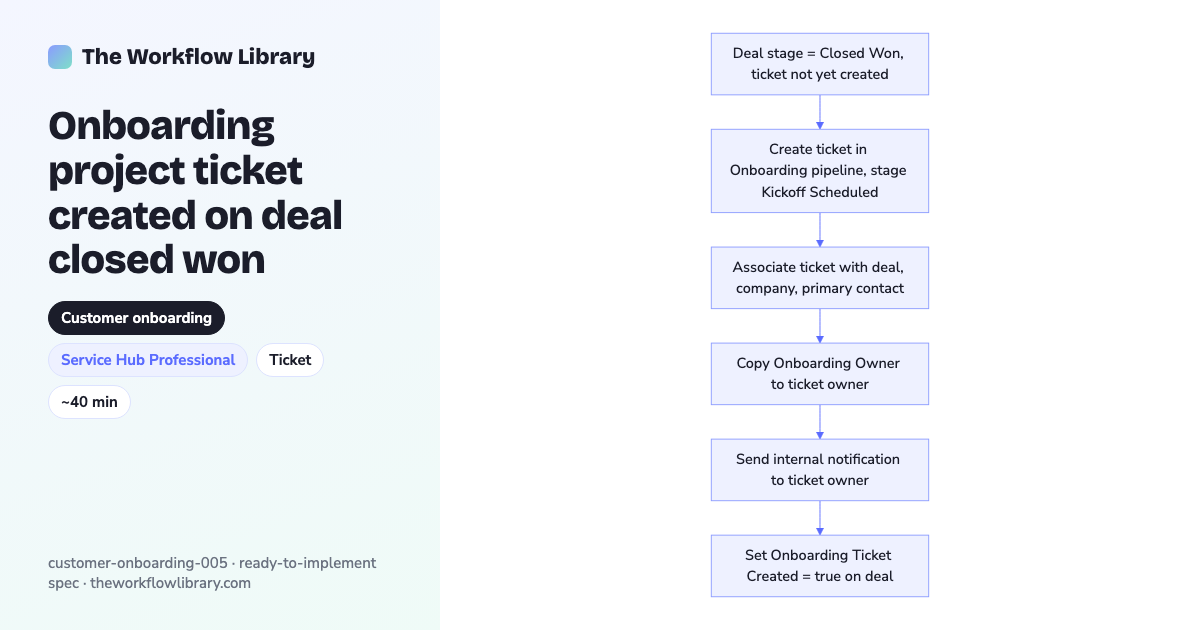Click the Service Hub Professional badge

tap(148, 360)
